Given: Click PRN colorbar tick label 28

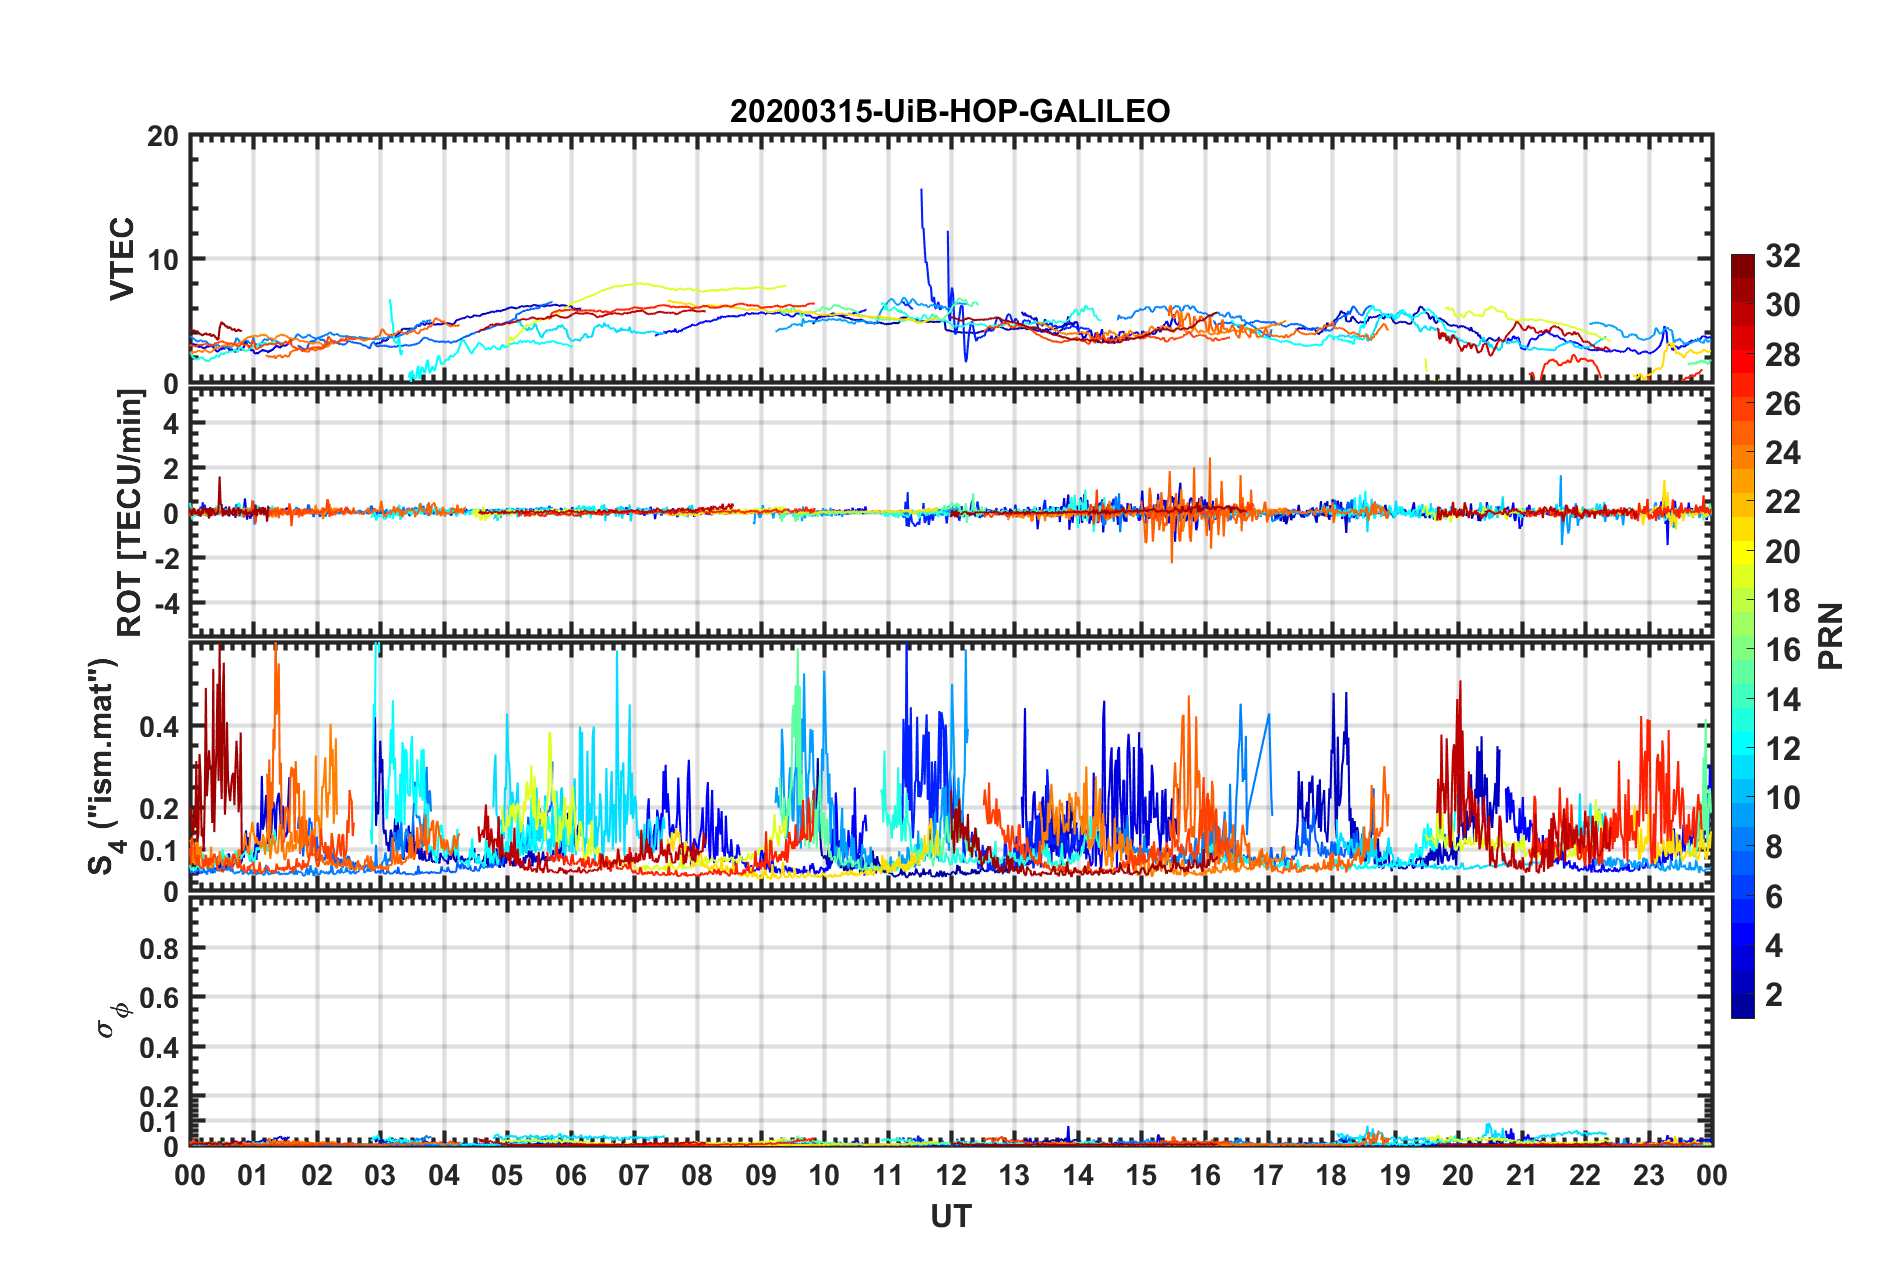Looking at the screenshot, I should [x=1783, y=355].
